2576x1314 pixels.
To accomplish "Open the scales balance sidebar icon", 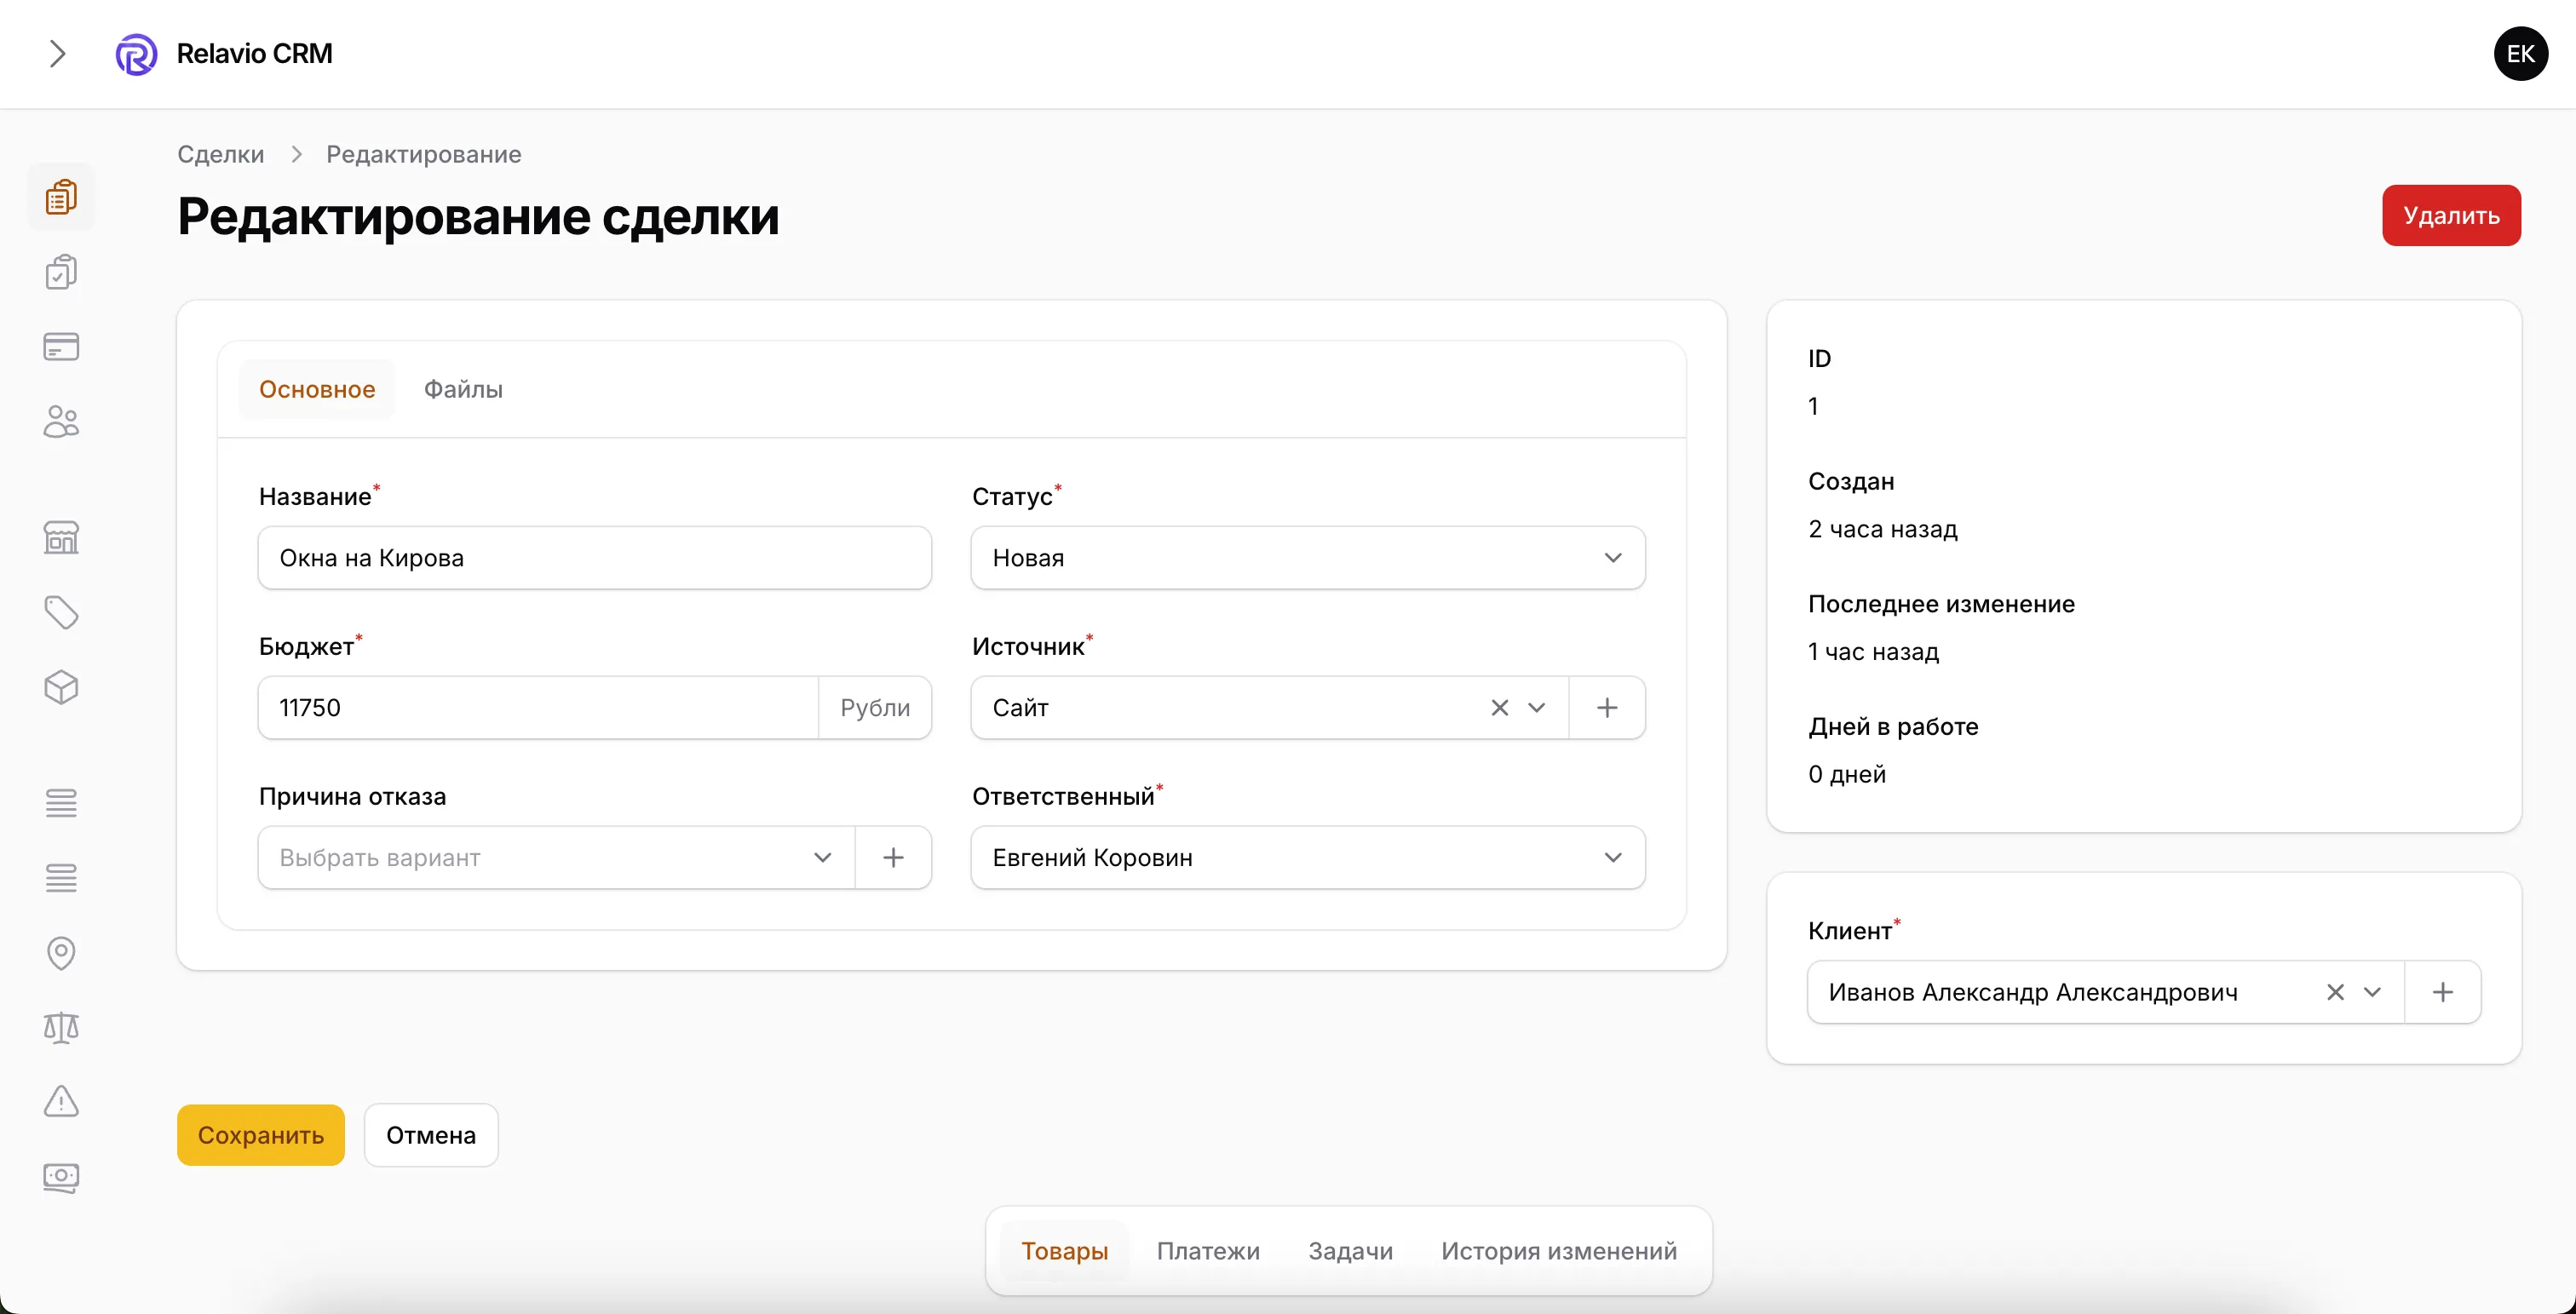I will (x=61, y=1027).
